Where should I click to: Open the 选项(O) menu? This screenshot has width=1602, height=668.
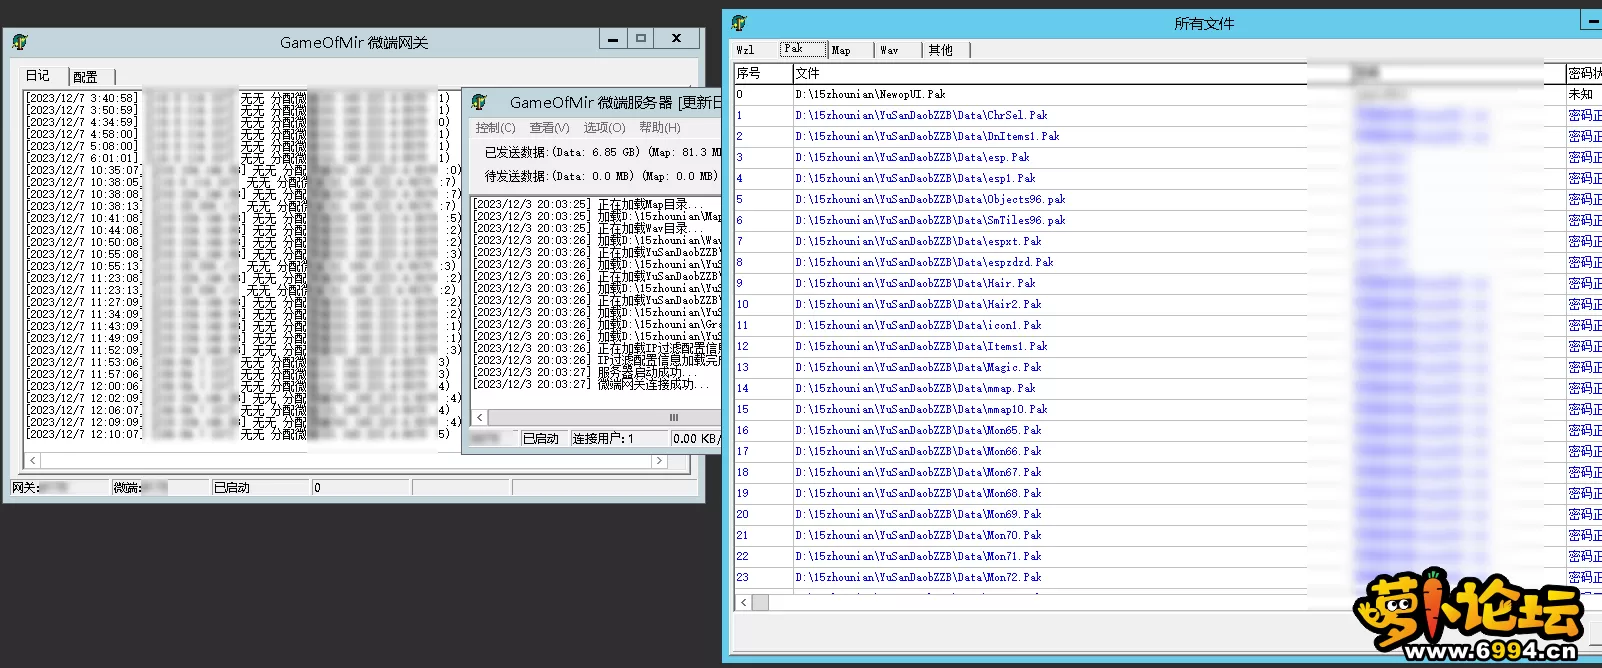604,128
